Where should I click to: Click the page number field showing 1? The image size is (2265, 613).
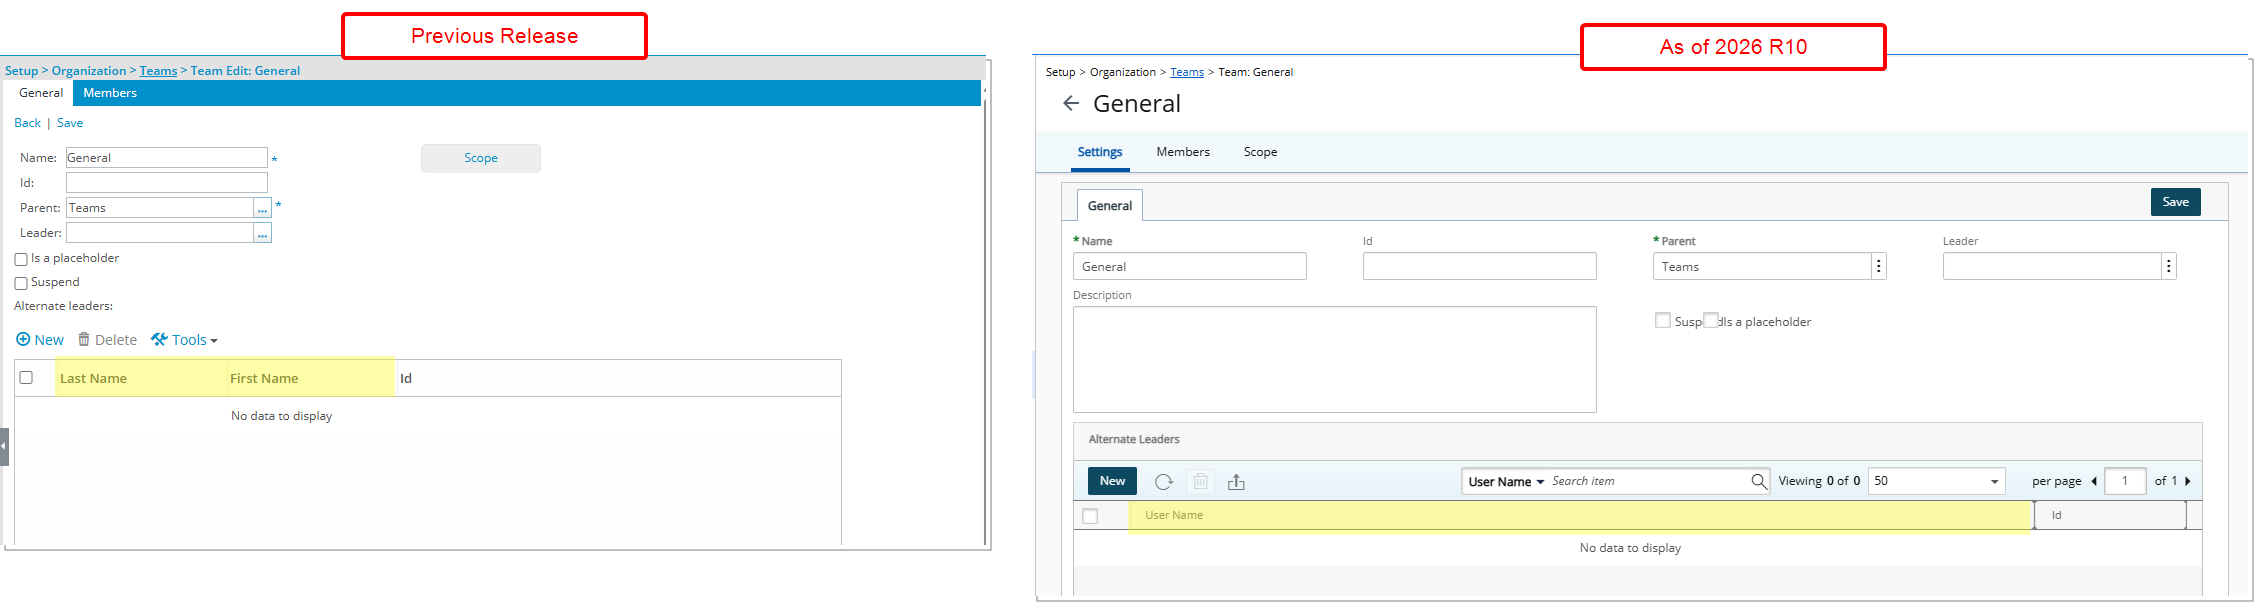pos(2125,481)
